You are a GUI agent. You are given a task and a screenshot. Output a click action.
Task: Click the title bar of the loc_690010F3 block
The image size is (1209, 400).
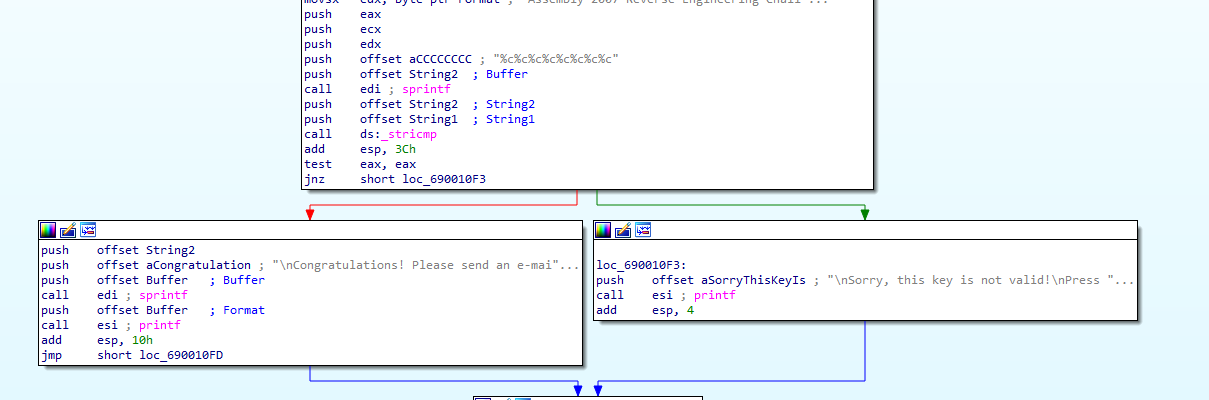click(x=890, y=230)
